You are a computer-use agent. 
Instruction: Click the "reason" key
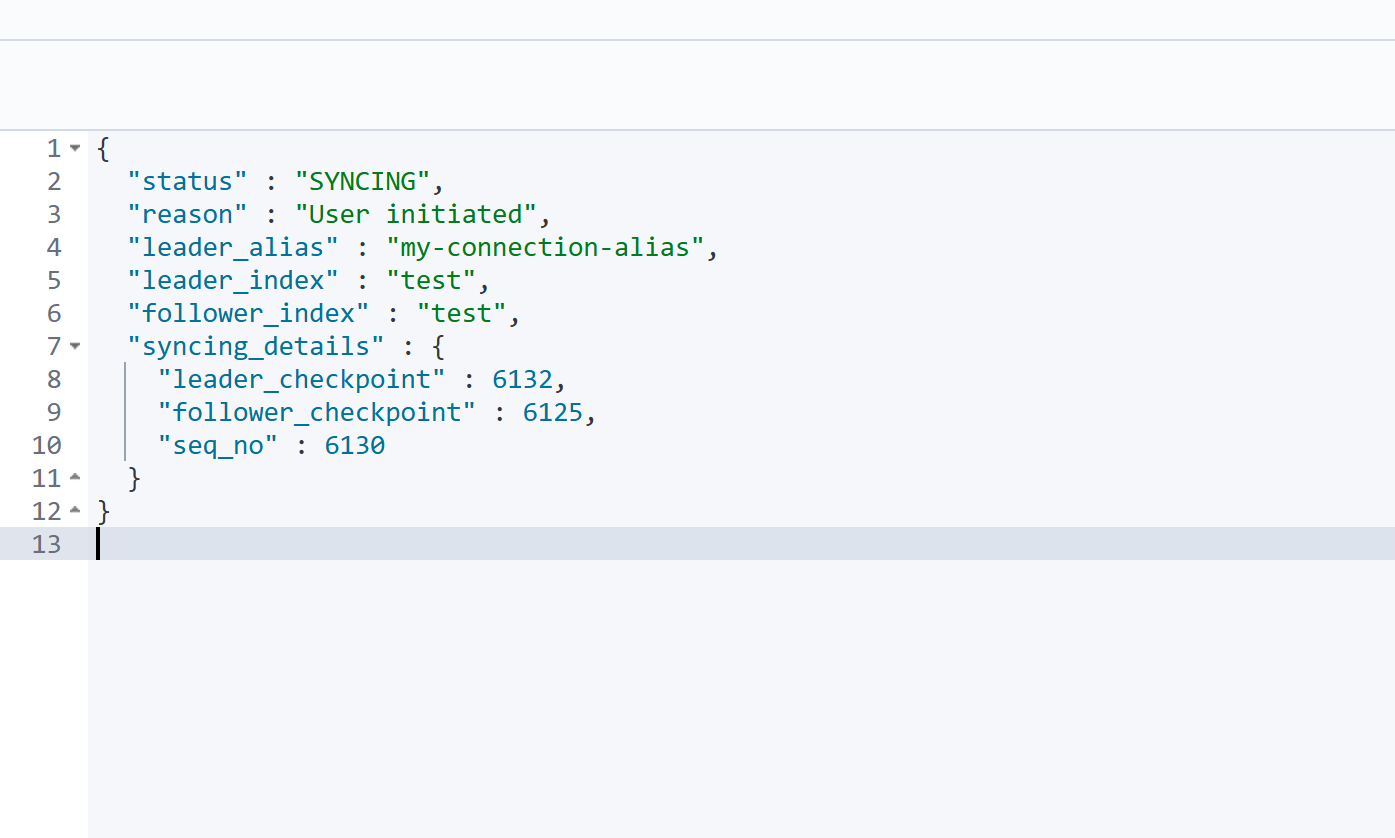[187, 214]
